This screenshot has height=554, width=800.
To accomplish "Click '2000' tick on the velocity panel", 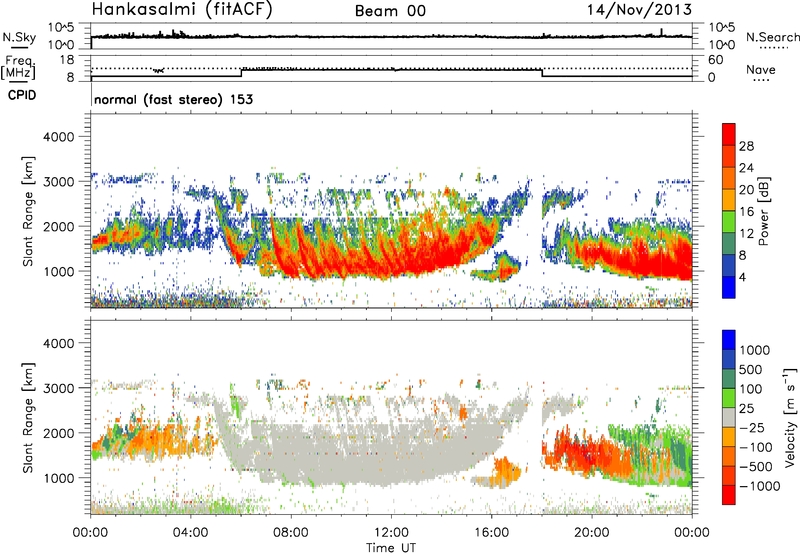I will point(59,433).
